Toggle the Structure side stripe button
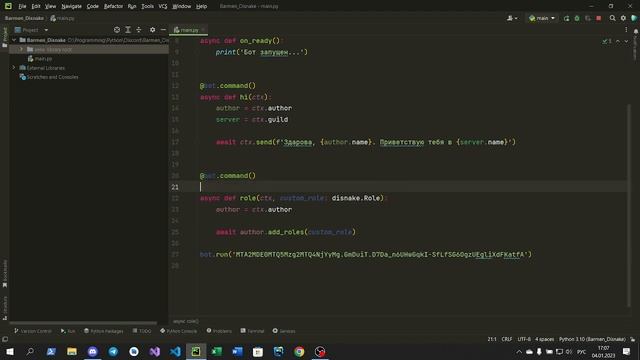Viewport: 640px width, 360px height. coord(4,308)
